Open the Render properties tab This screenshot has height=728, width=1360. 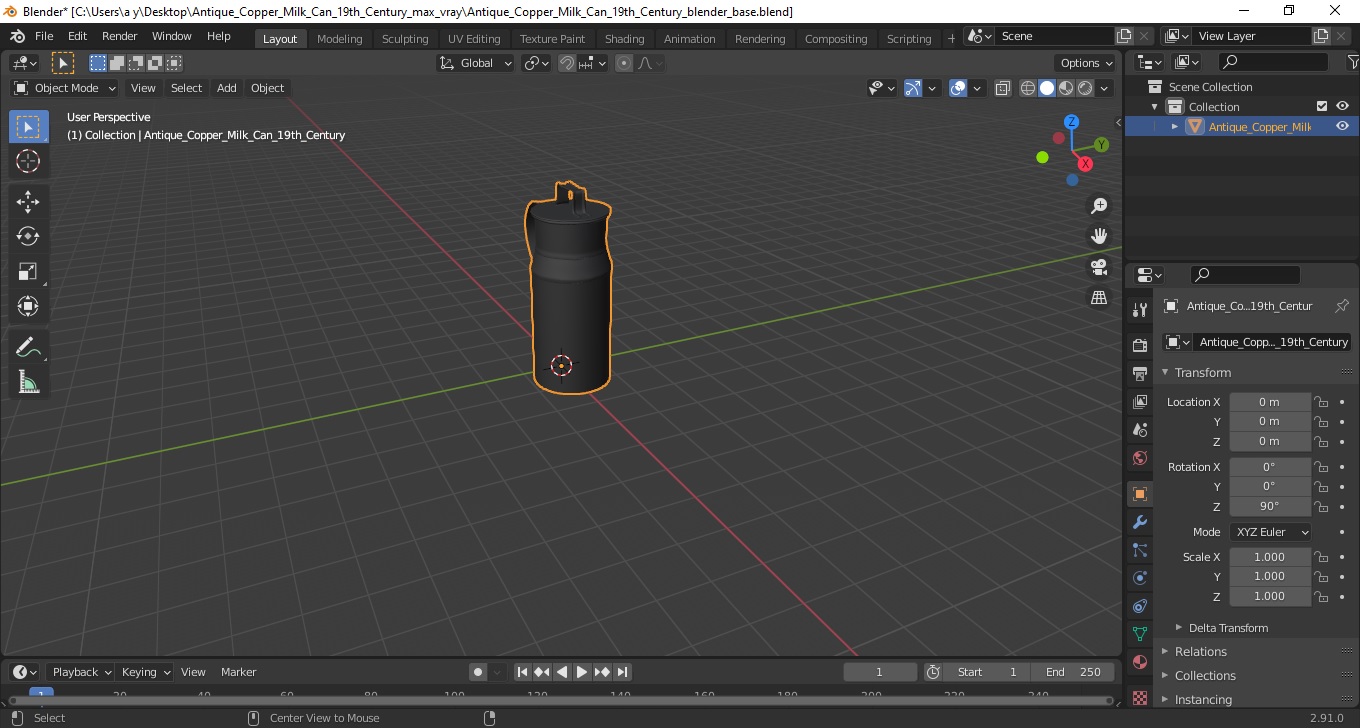[x=1140, y=346]
